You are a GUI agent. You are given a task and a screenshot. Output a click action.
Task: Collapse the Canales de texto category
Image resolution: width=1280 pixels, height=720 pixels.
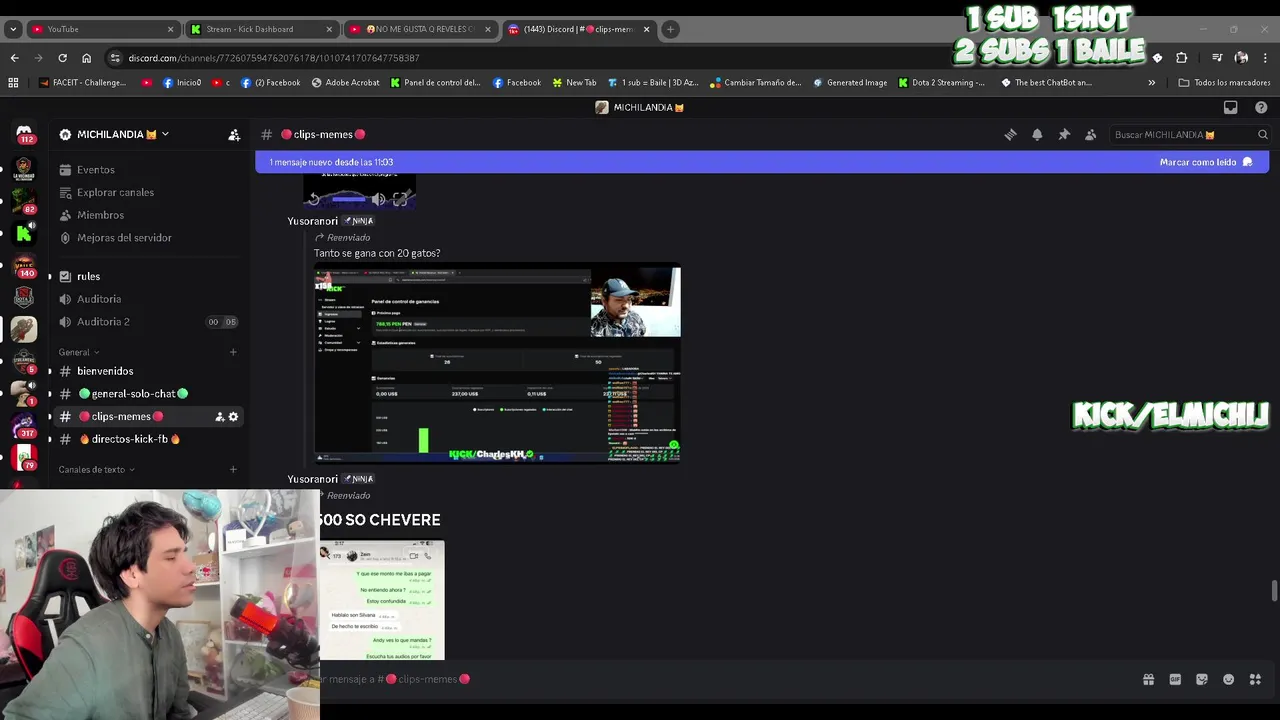pyautogui.click(x=96, y=469)
